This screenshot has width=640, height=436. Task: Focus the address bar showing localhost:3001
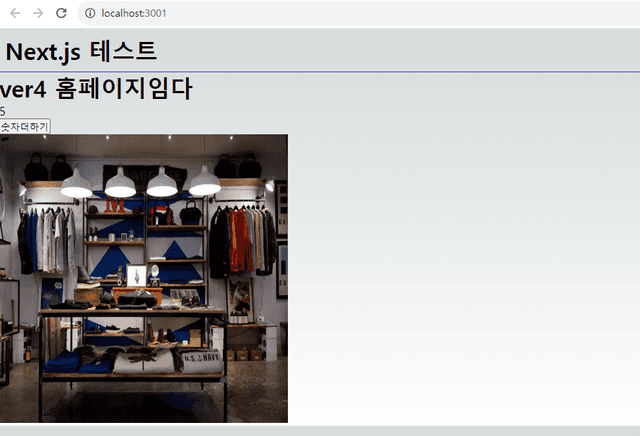359,13
